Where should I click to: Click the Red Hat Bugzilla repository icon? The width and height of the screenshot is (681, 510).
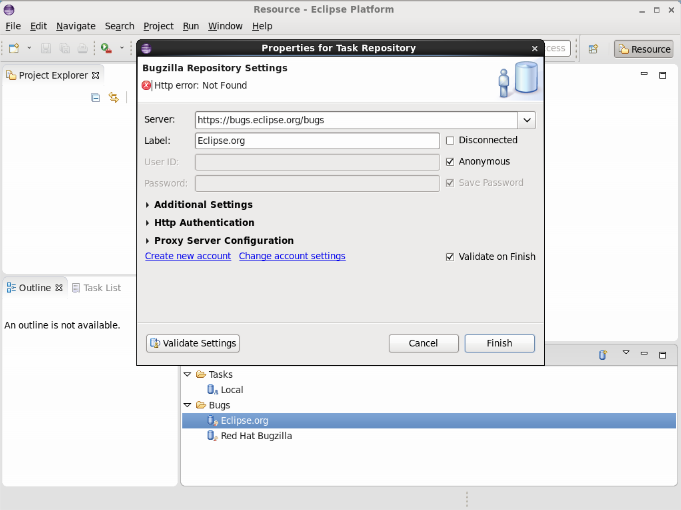212,436
